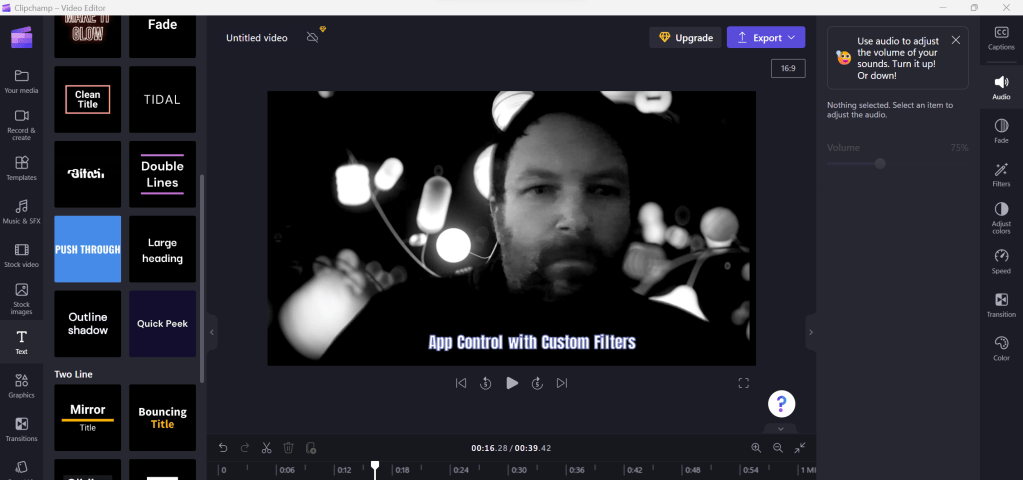Open the Speed panel
Image resolution: width=1023 pixels, height=480 pixels.
(1001, 260)
